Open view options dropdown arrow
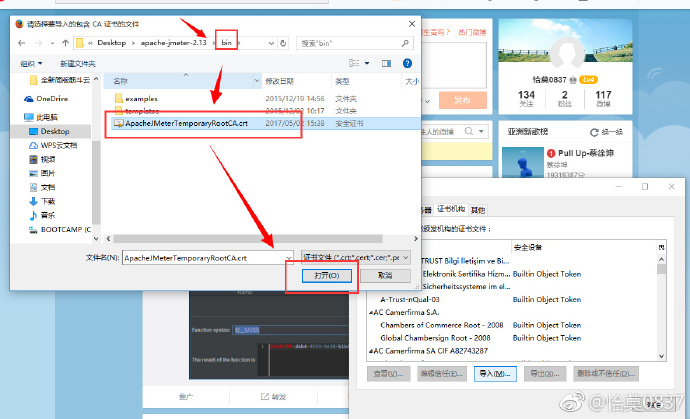This screenshot has height=419, width=690. point(367,63)
